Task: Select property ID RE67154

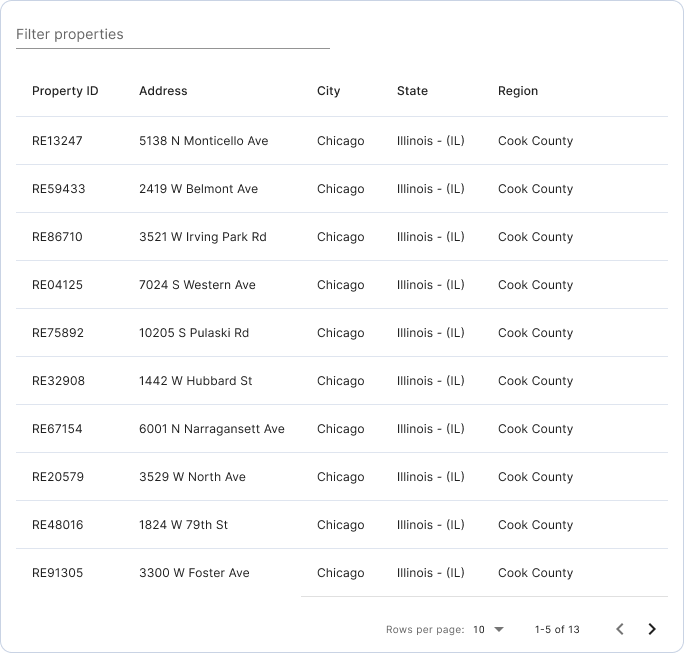Action: pos(57,429)
